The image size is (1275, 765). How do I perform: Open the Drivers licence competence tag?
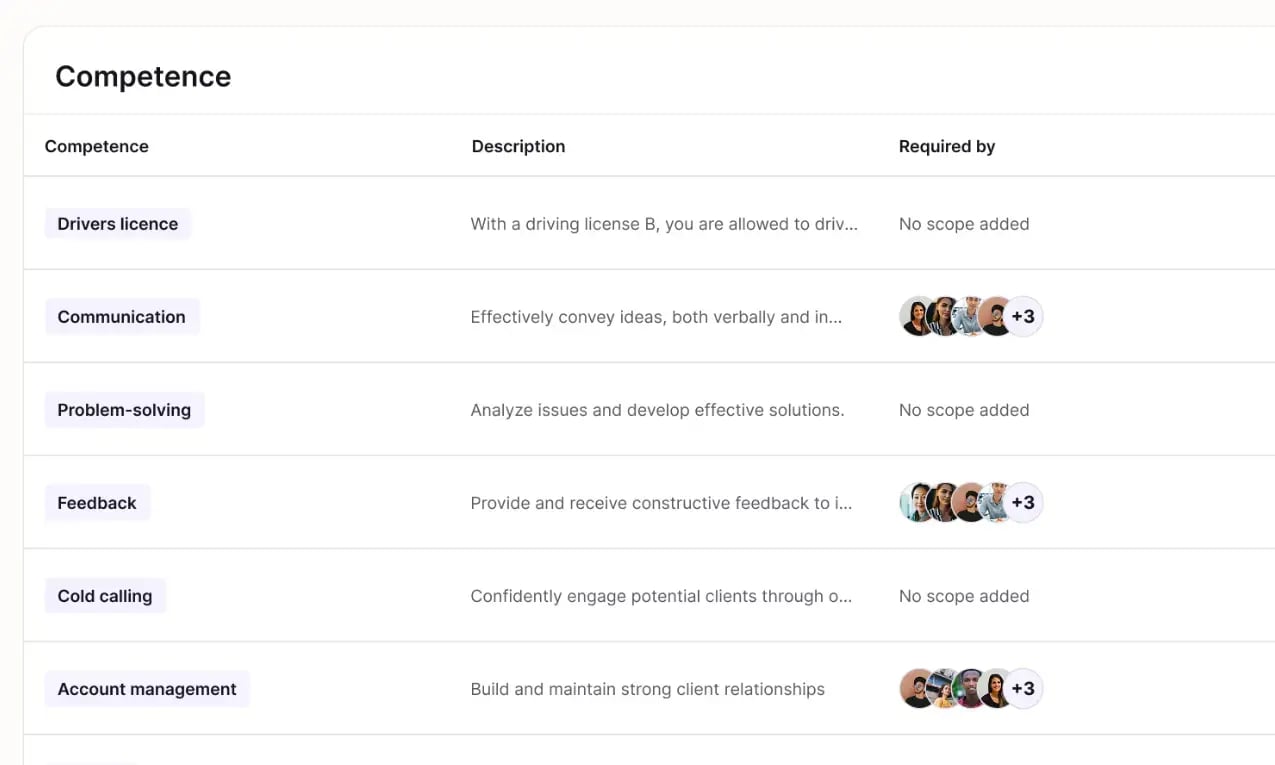118,224
